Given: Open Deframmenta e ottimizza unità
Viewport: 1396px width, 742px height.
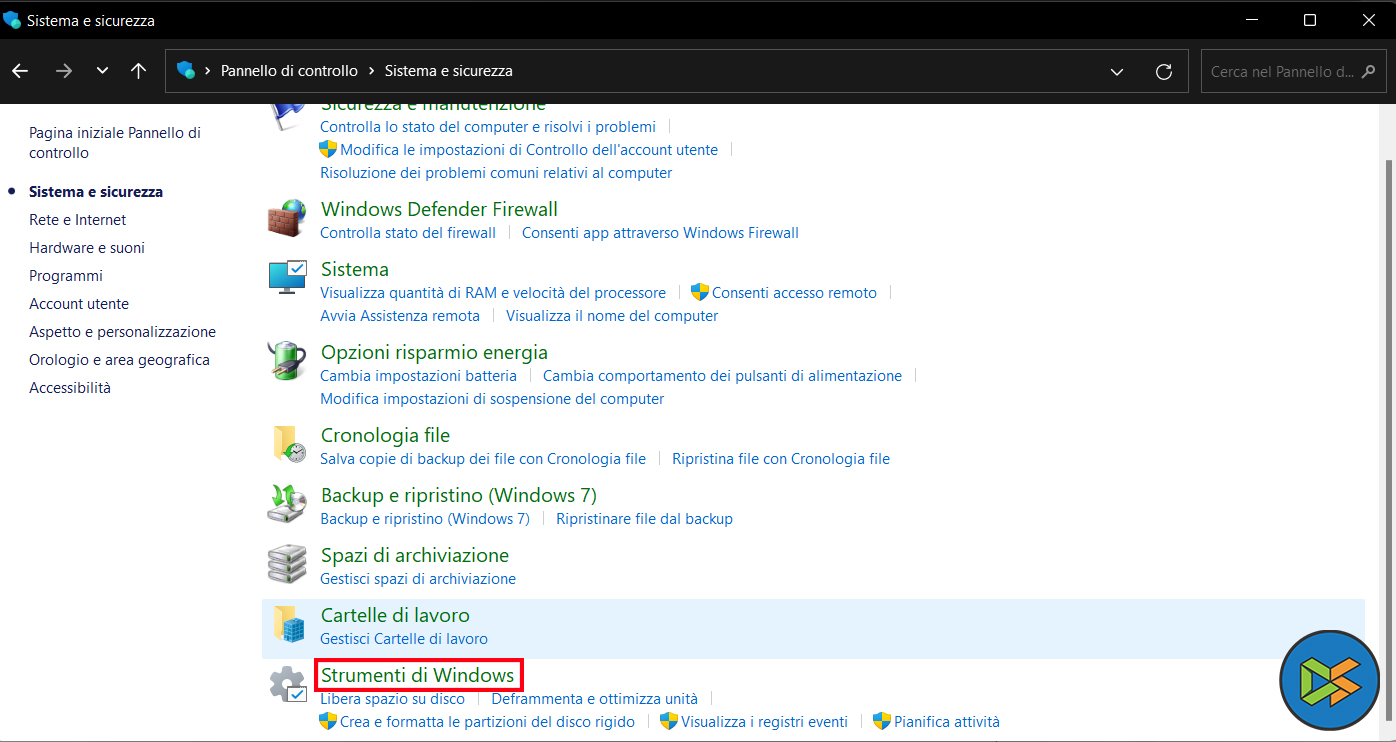Looking at the screenshot, I should (x=594, y=698).
